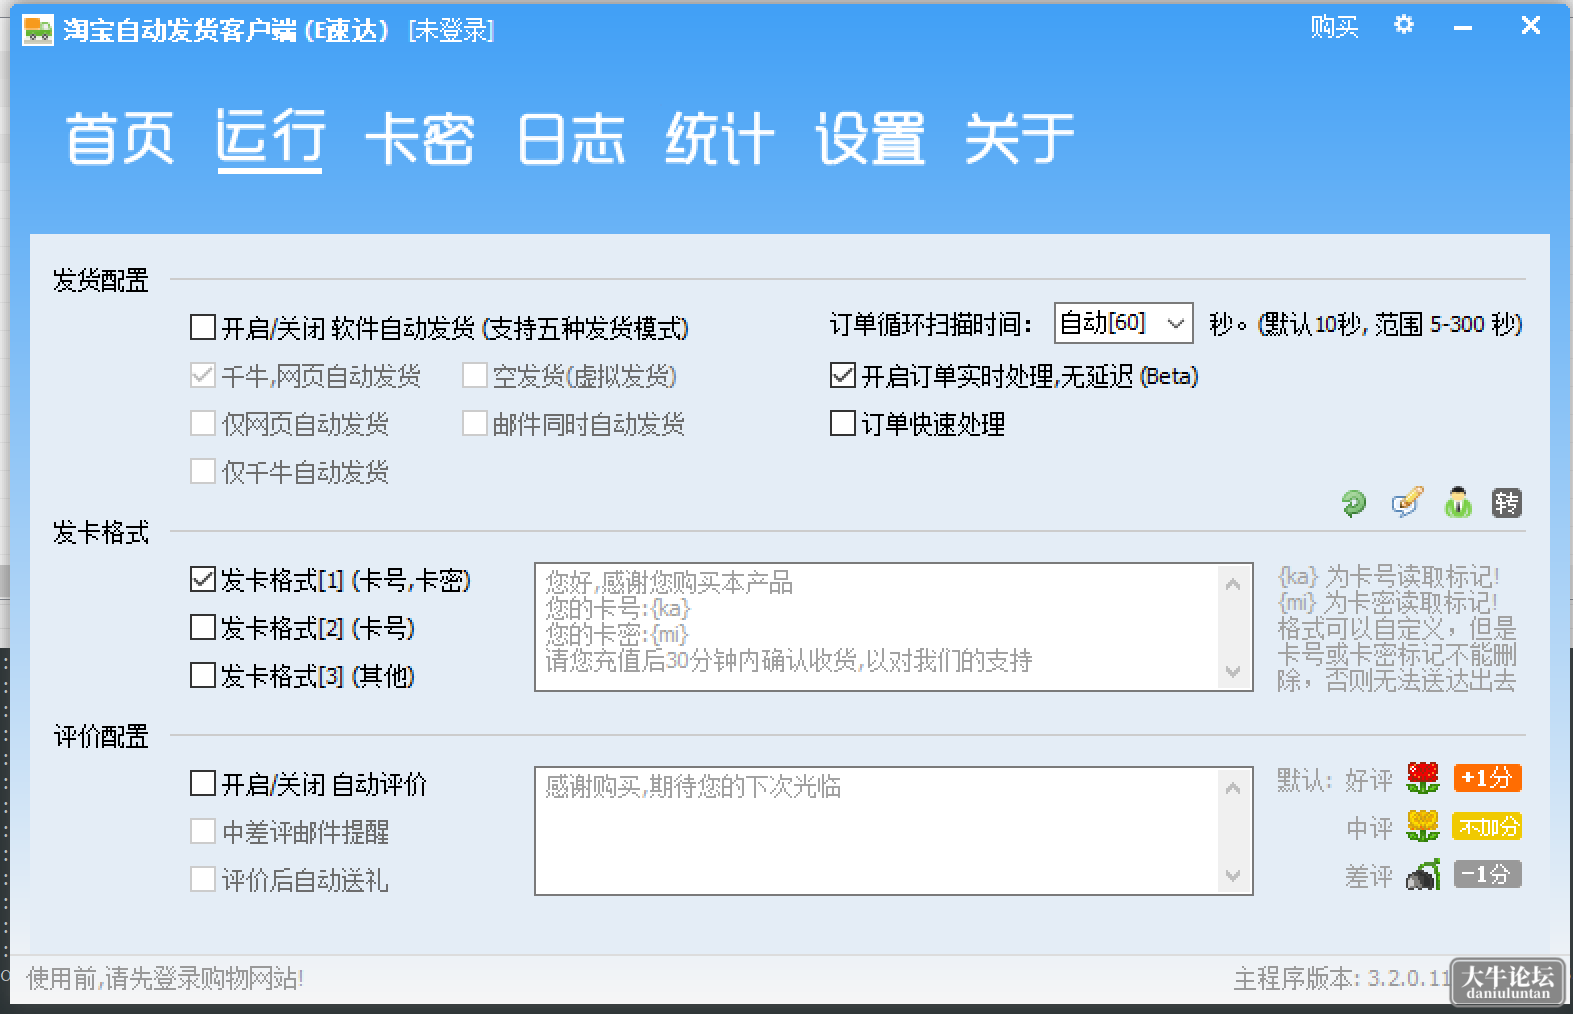Select the red flower 好评 icon
Viewport: 1573px width, 1014px height.
click(x=1423, y=777)
